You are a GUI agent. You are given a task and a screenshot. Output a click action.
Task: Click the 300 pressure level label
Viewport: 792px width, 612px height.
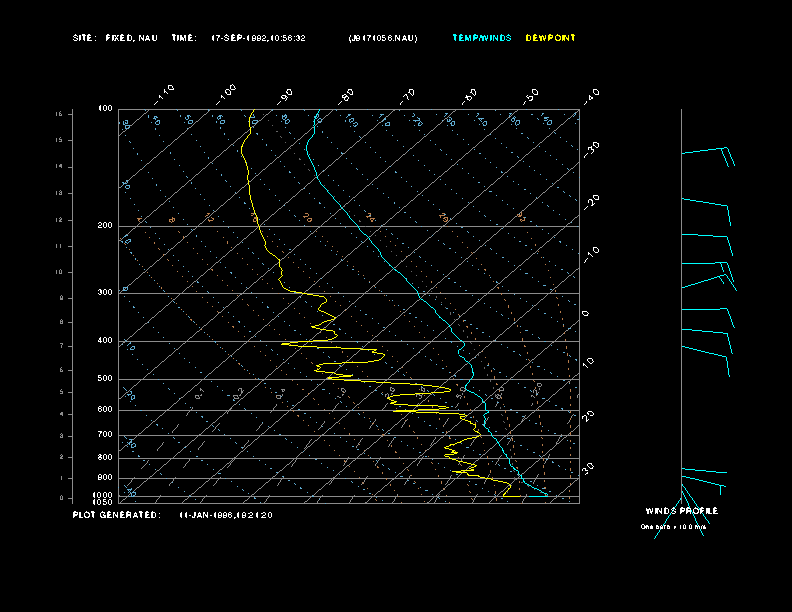click(105, 292)
